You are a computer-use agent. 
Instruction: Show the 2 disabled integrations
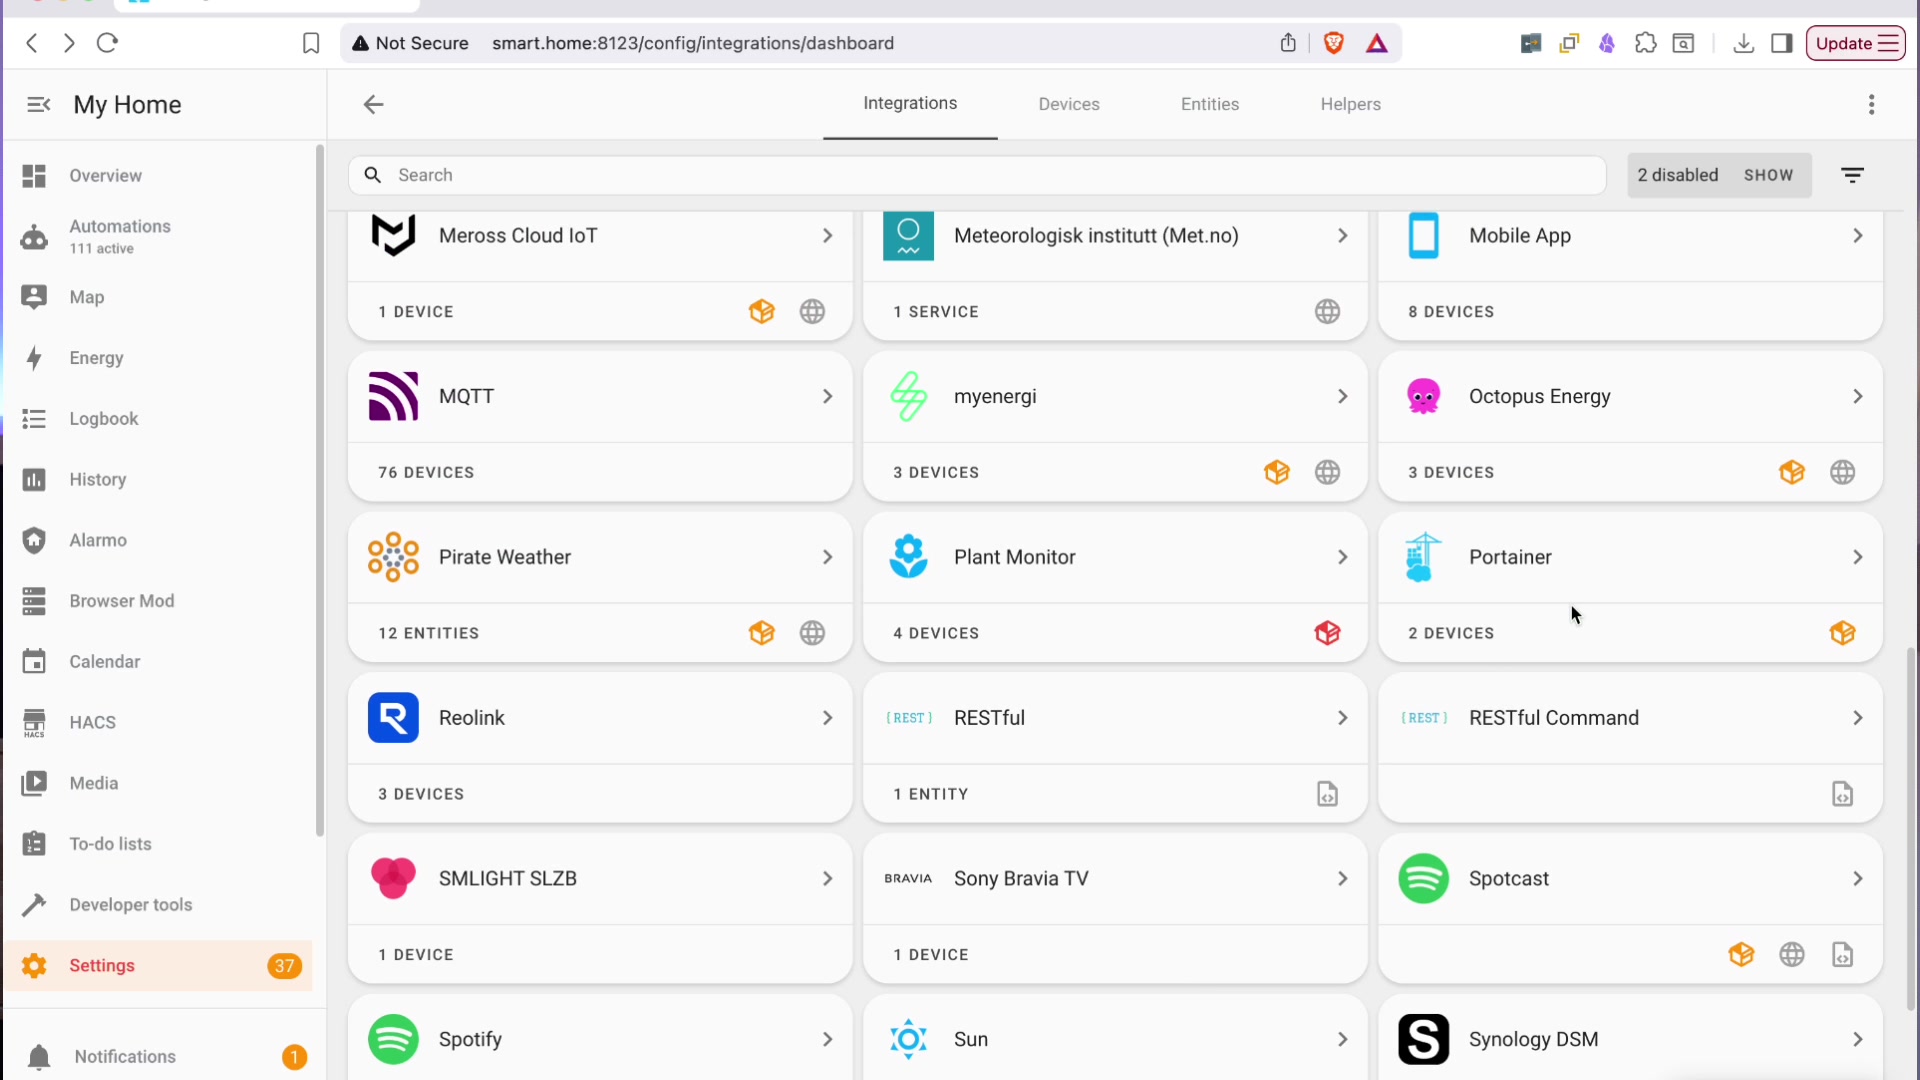(x=1768, y=175)
